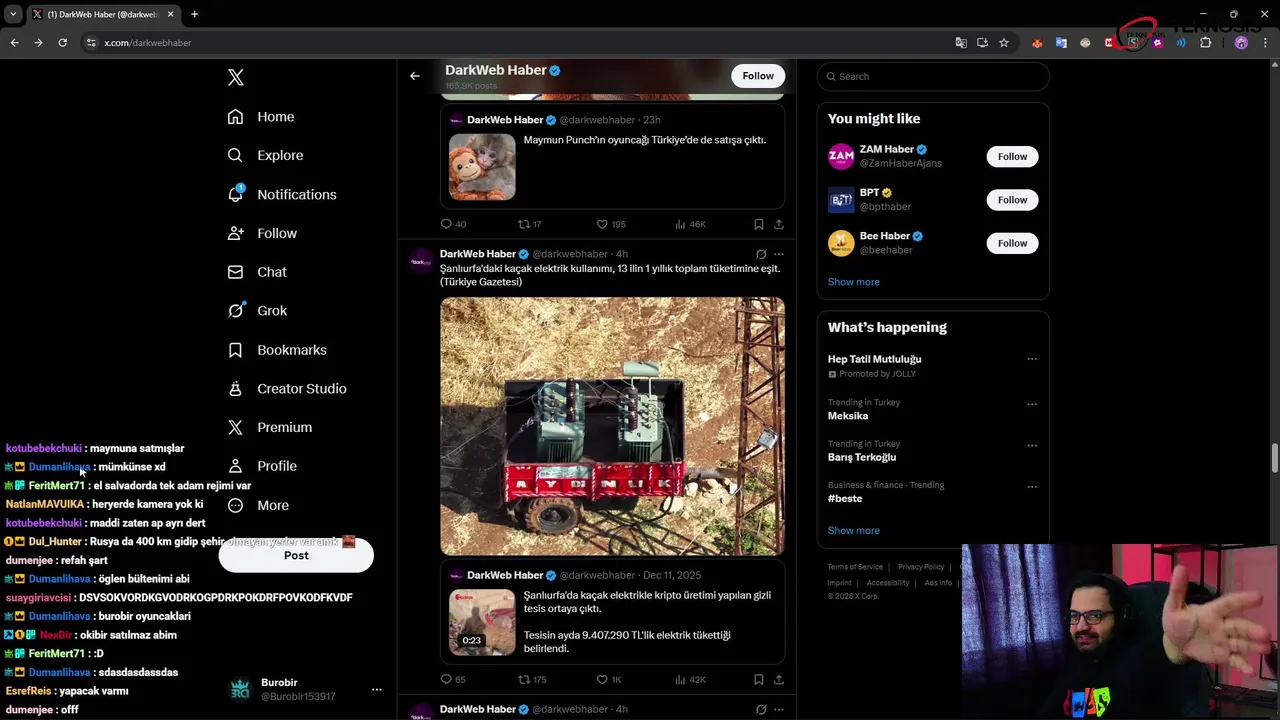Open Bee Haber profile avatar

841,243
